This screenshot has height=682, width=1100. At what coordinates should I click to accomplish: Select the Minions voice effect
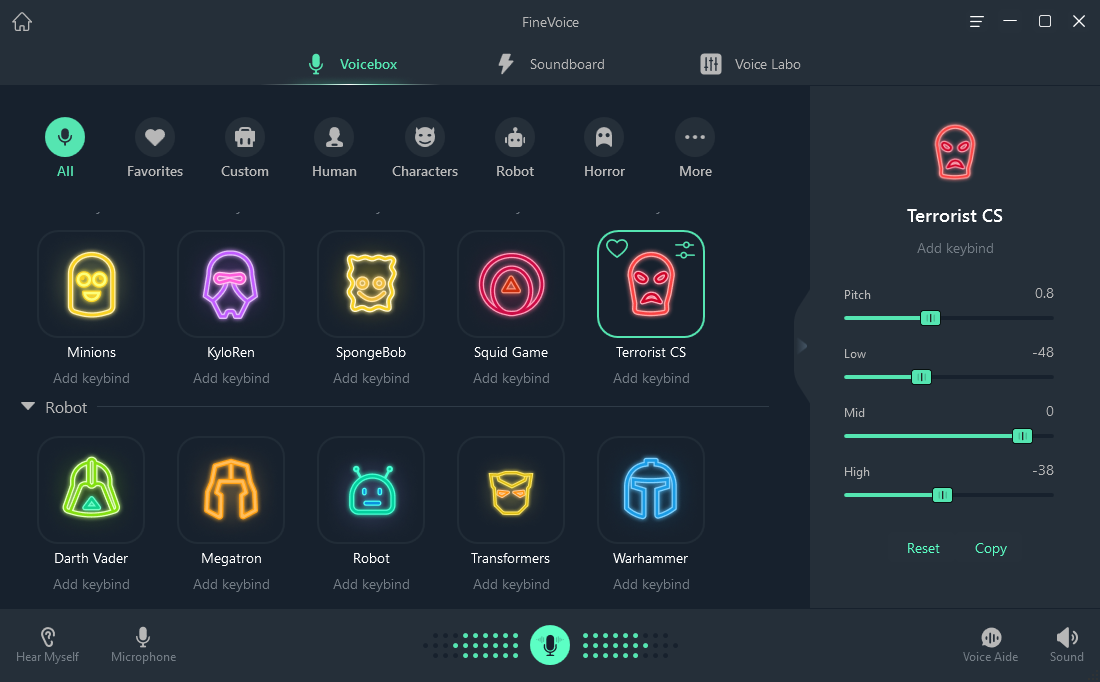[x=91, y=284]
